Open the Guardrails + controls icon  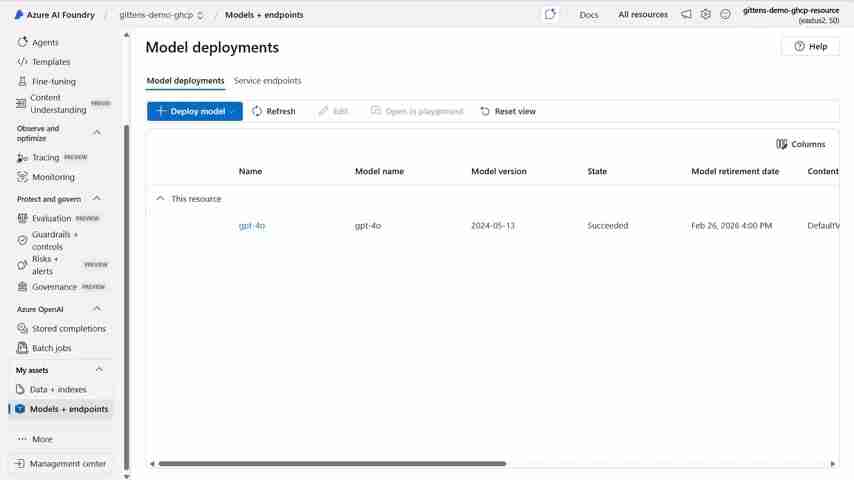pos(22,240)
